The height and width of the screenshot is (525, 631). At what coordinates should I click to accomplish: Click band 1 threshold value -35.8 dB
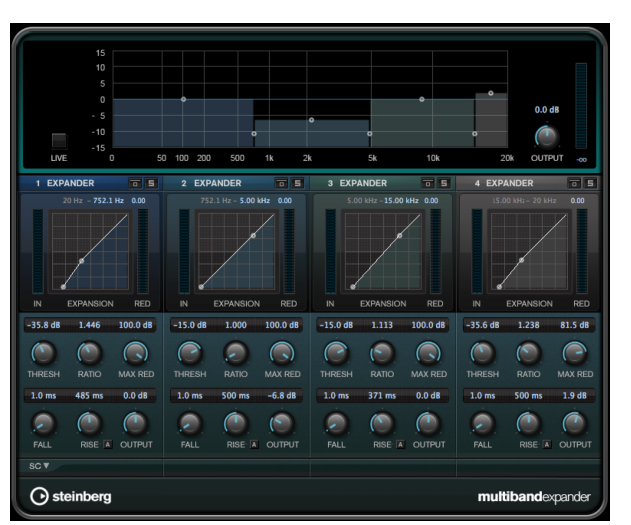click(x=43, y=325)
